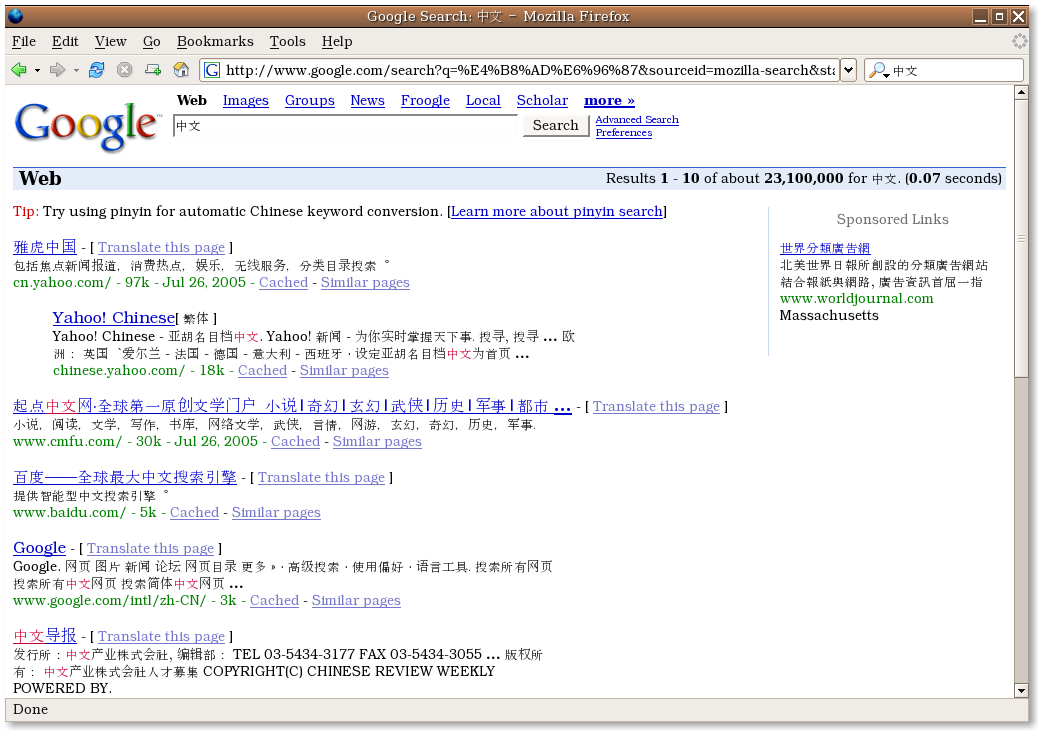The image size is (1038, 731).
Task: Open the 起点中文网 result title link
Action: pyautogui.click(x=292, y=406)
